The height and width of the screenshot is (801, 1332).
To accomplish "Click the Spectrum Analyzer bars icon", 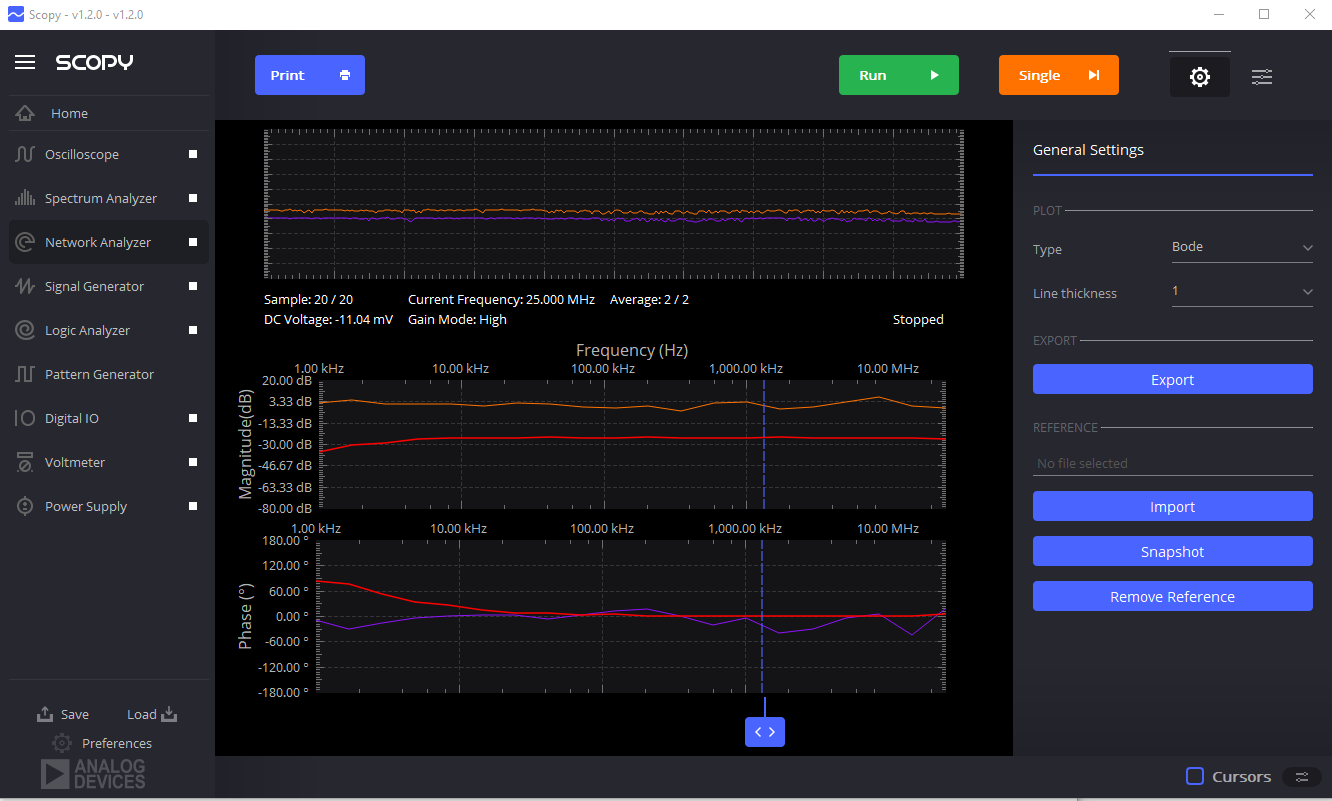I will [x=25, y=198].
